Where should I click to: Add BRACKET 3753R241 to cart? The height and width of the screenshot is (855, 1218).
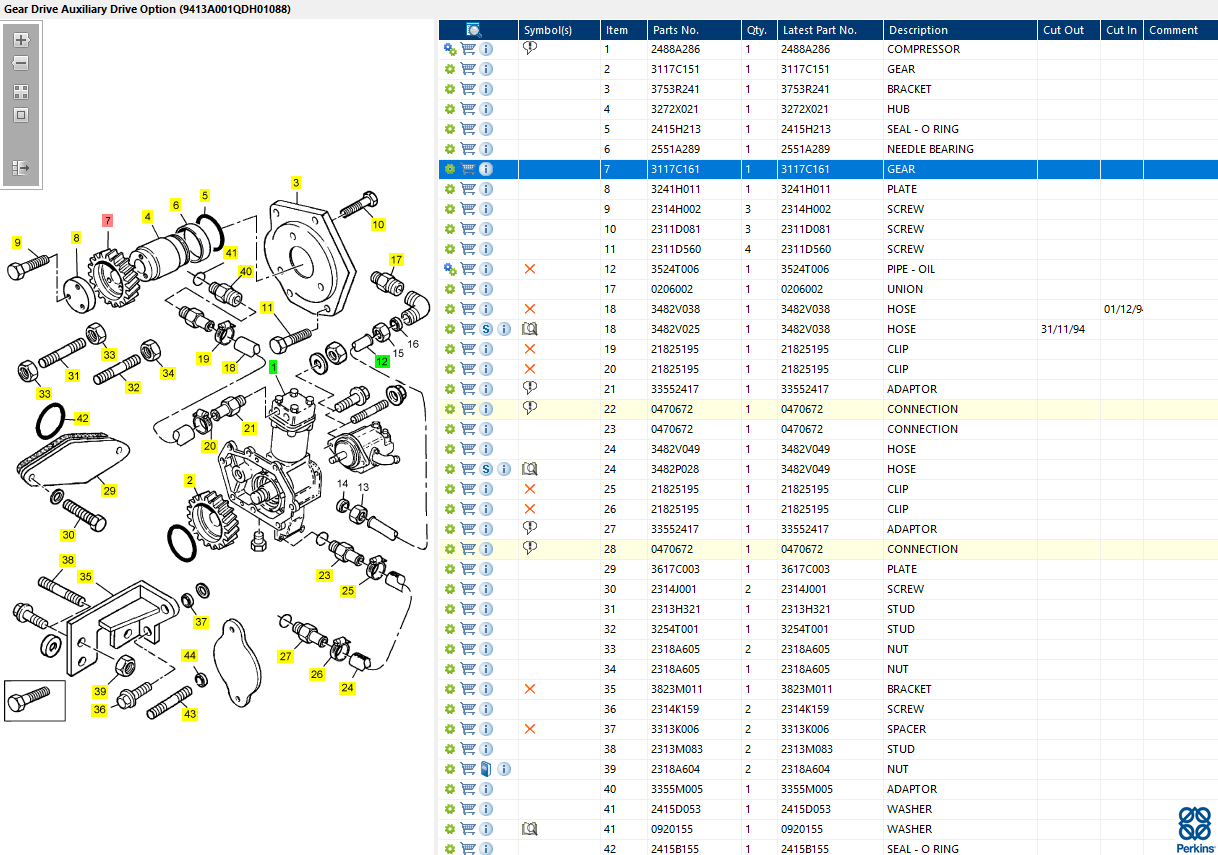point(468,89)
